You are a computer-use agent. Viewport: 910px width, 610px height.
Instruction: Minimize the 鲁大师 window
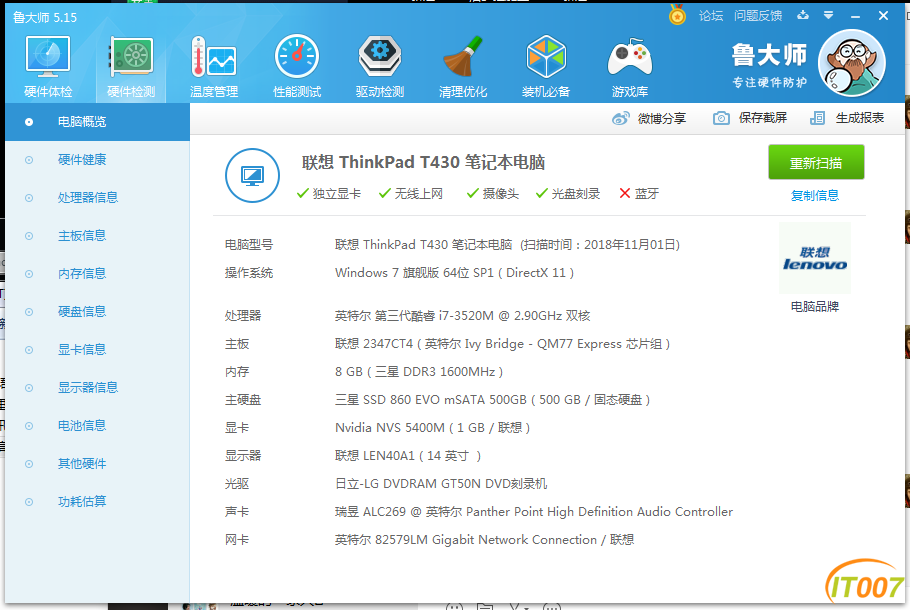tap(855, 16)
